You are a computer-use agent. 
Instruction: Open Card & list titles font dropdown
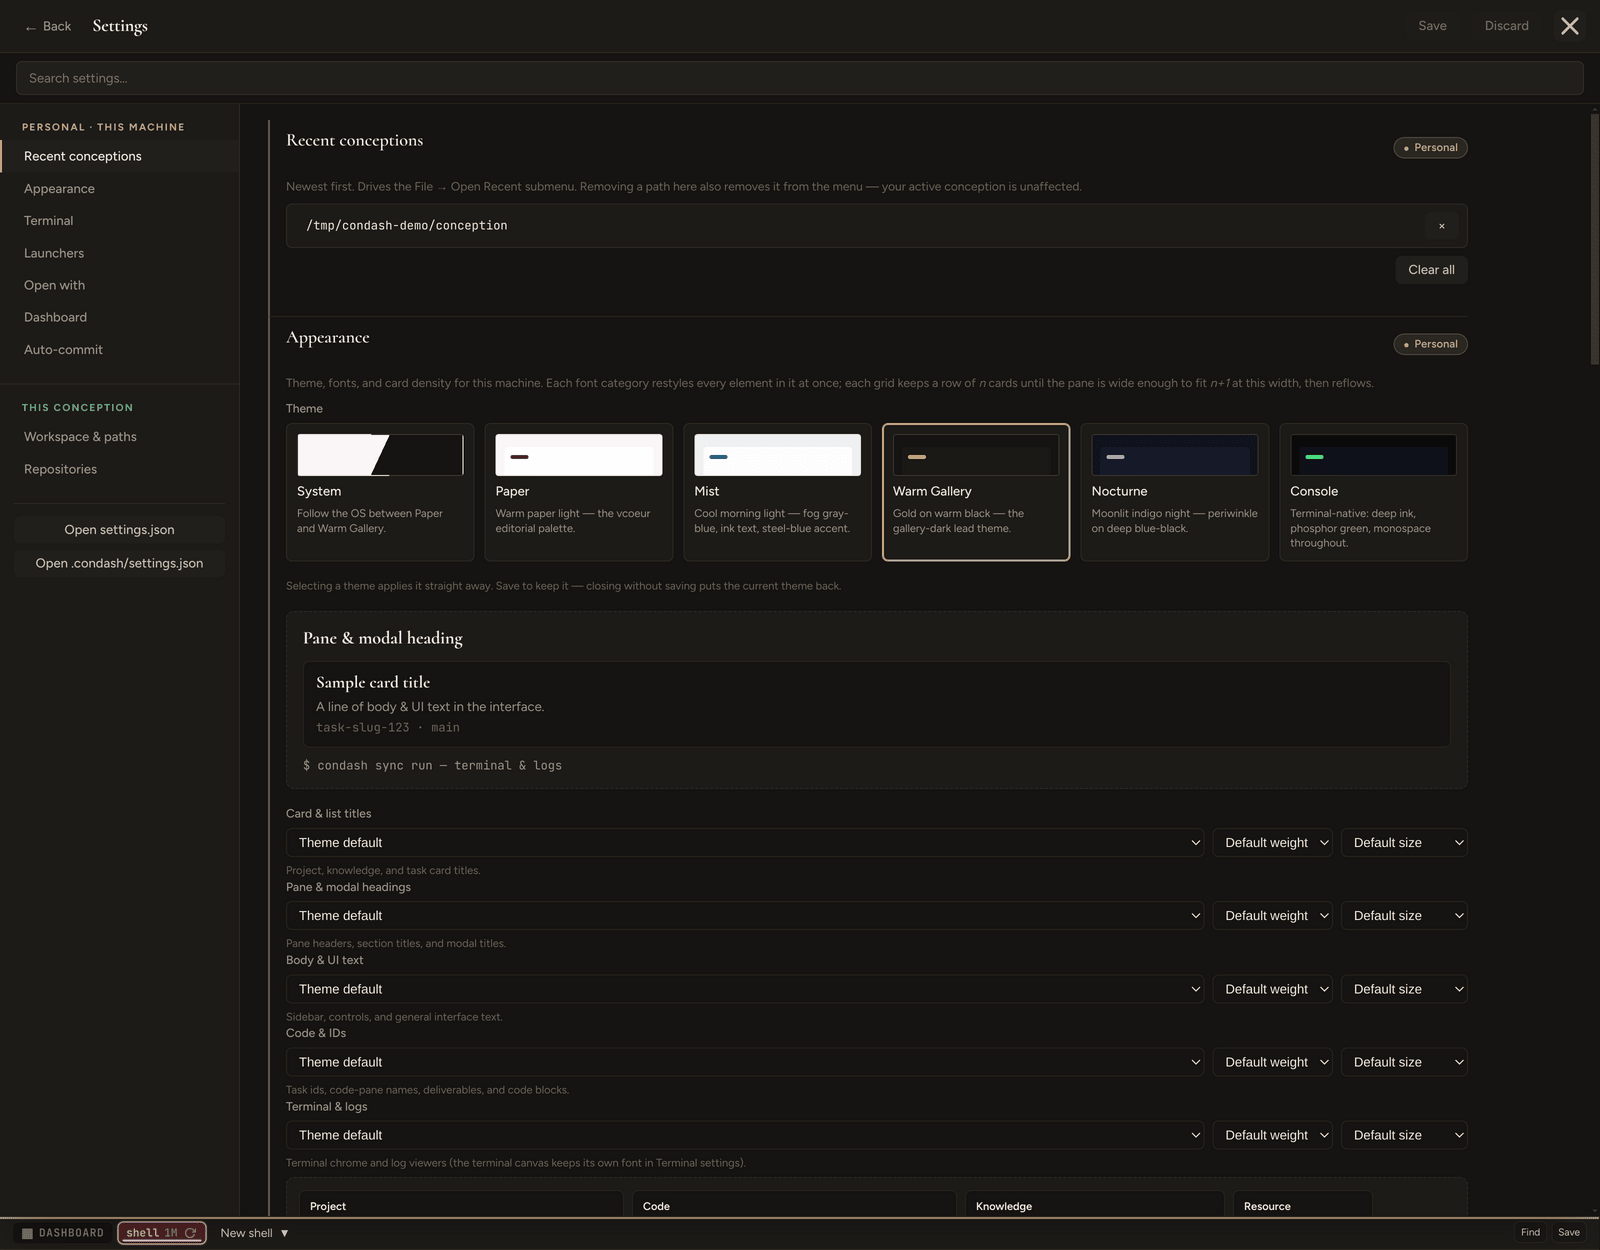[745, 843]
